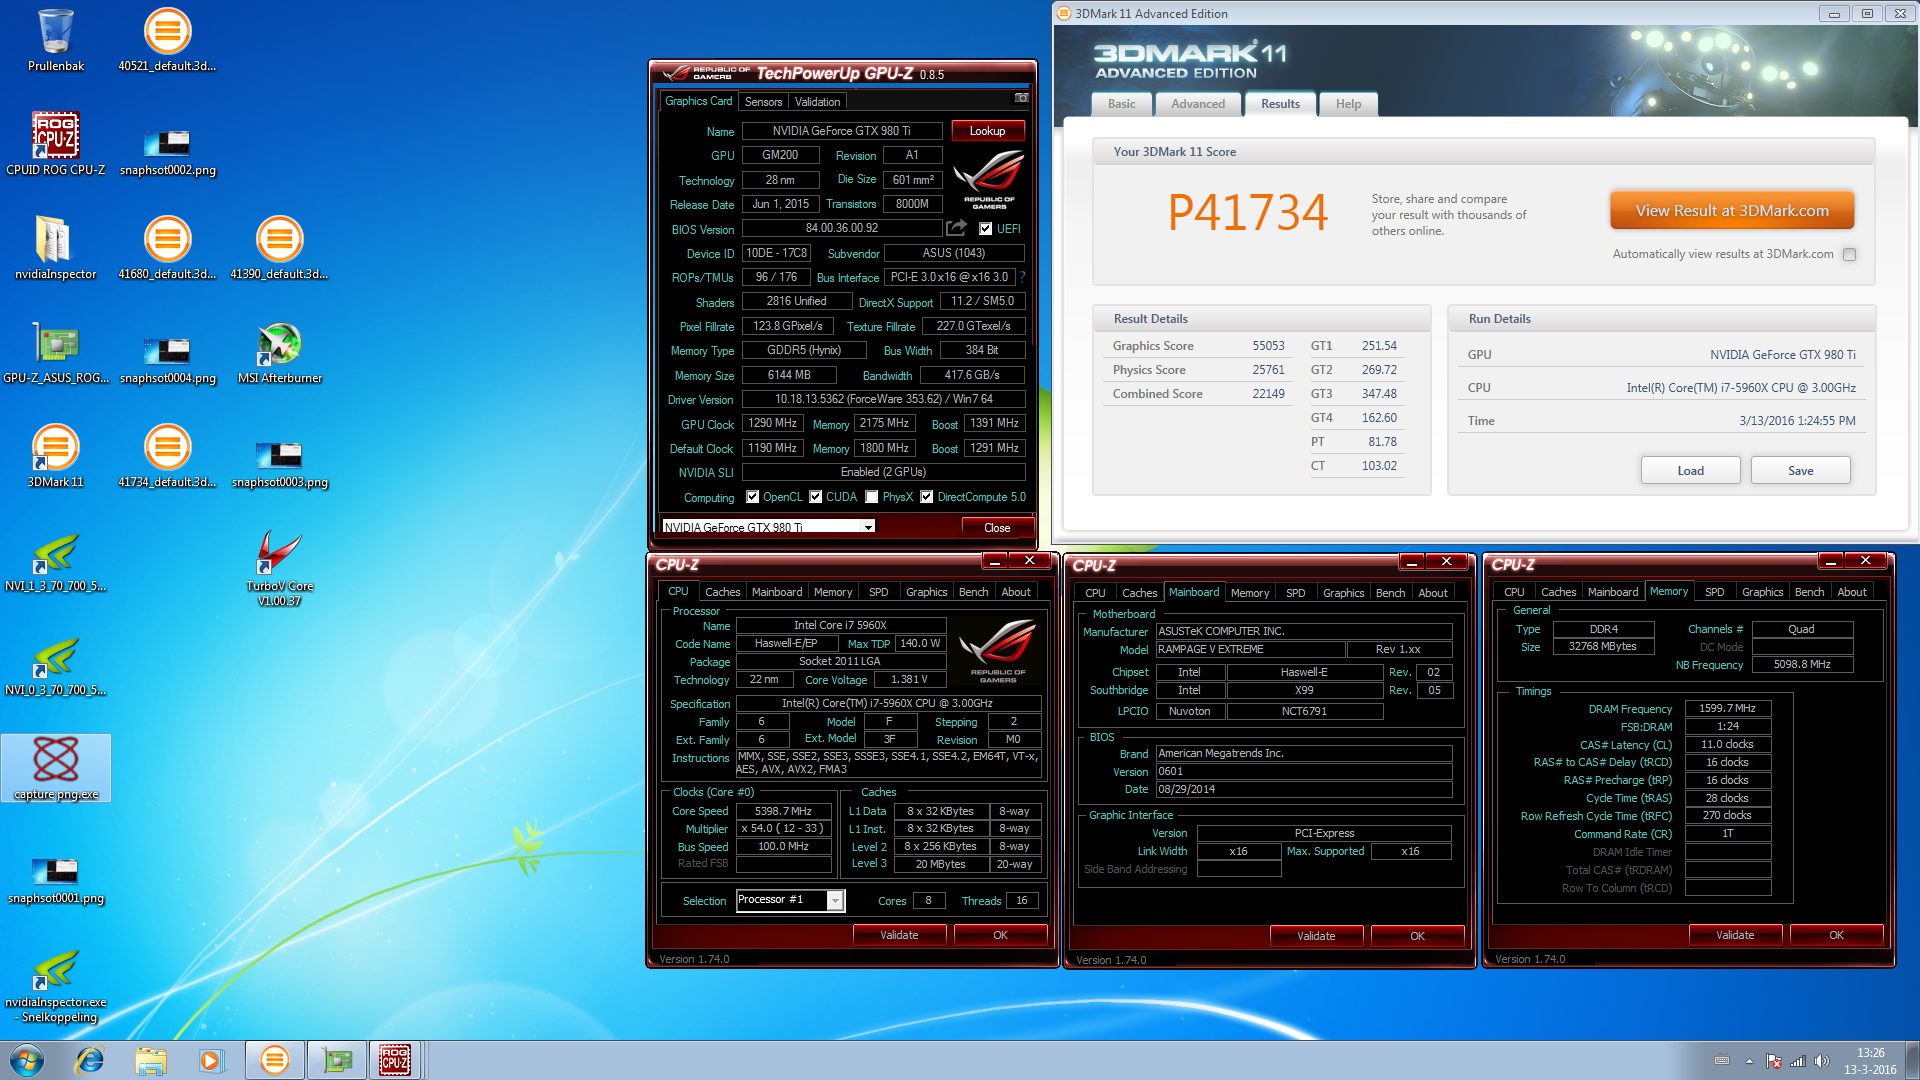
Task: Open NVI_0_3_70_700_5 shortcut icon
Action: (56, 665)
